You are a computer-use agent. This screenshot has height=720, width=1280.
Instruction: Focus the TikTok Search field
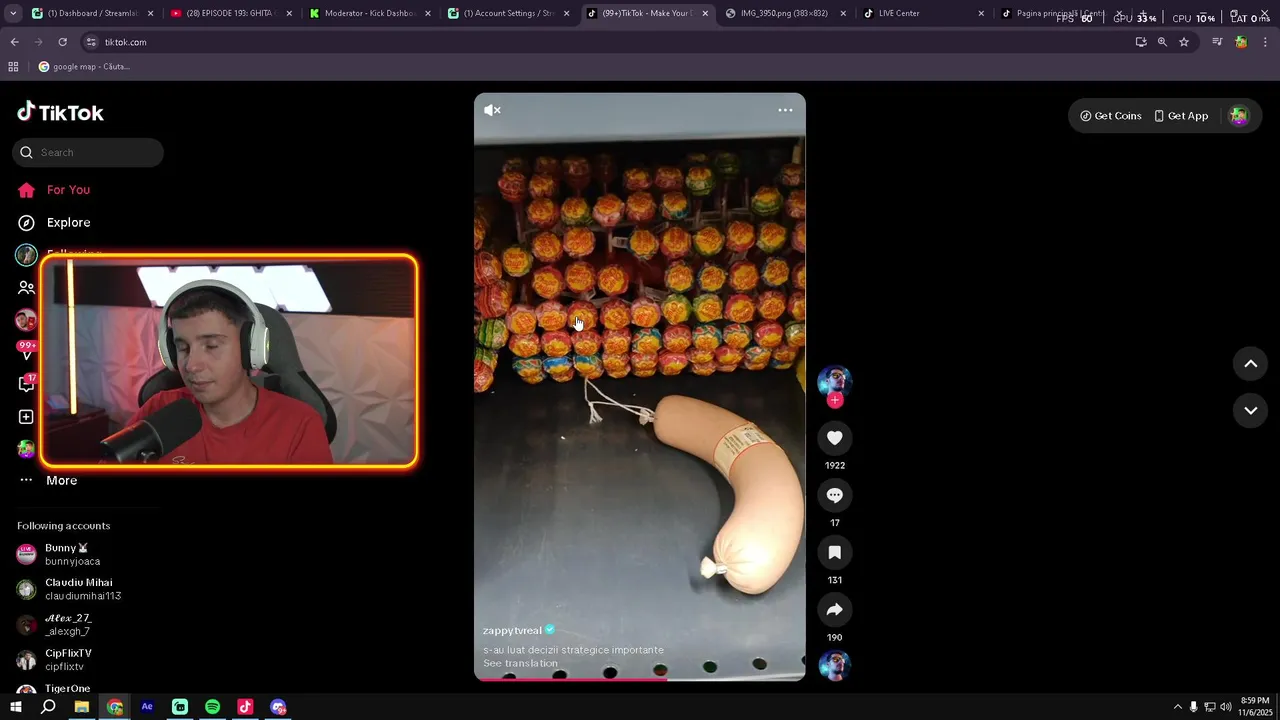point(88,152)
